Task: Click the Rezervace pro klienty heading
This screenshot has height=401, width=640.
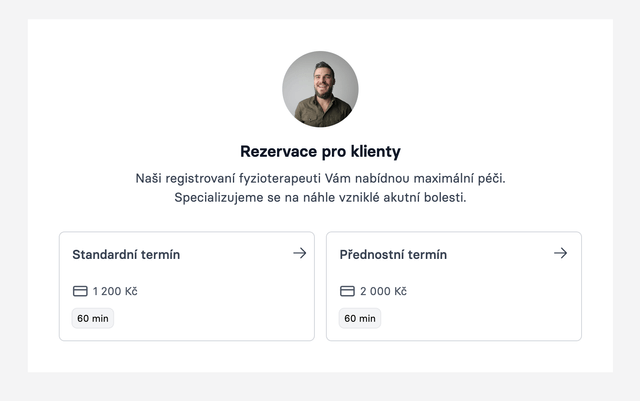Action: 320,151
